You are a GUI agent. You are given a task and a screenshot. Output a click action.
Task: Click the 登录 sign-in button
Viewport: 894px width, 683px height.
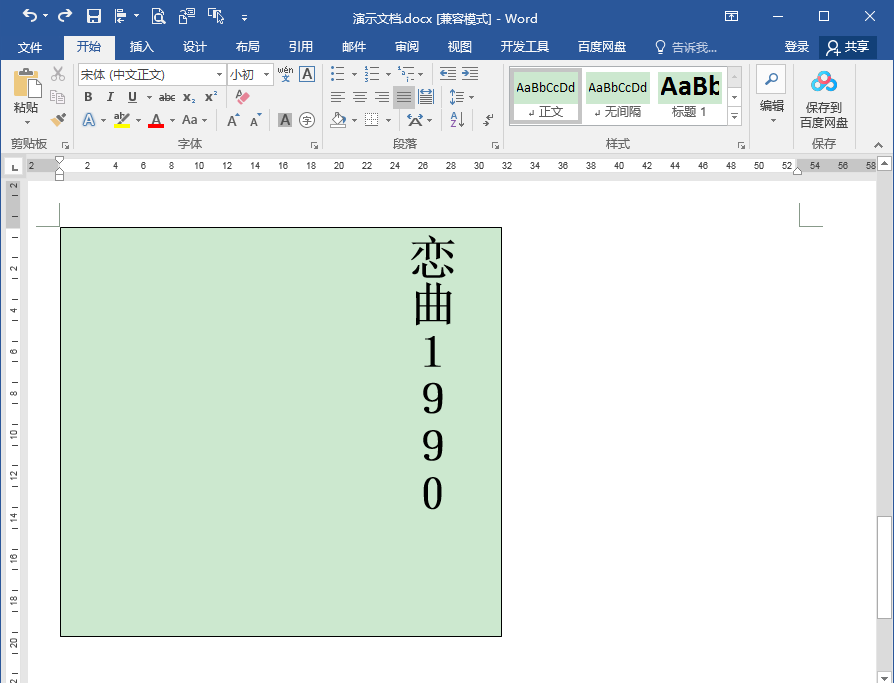(797, 47)
